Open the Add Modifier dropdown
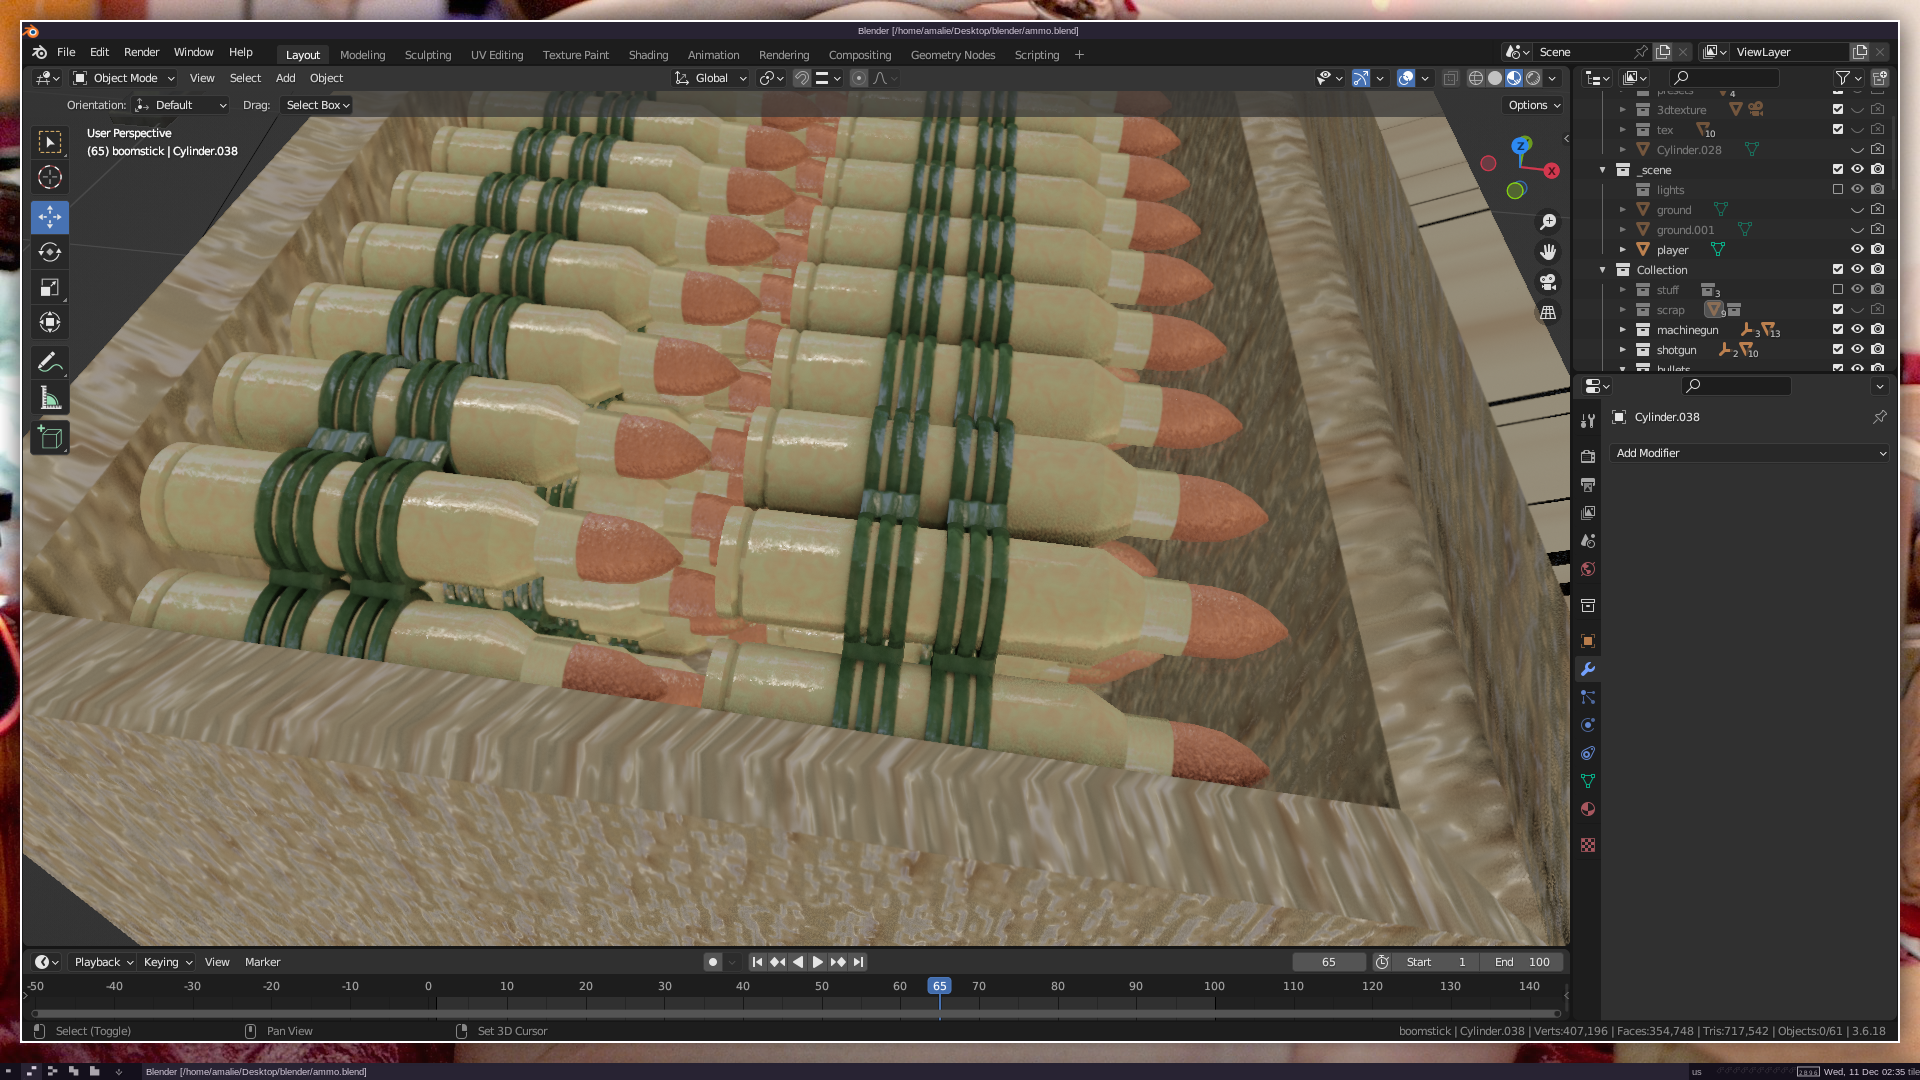1920x1080 pixels. point(1750,453)
